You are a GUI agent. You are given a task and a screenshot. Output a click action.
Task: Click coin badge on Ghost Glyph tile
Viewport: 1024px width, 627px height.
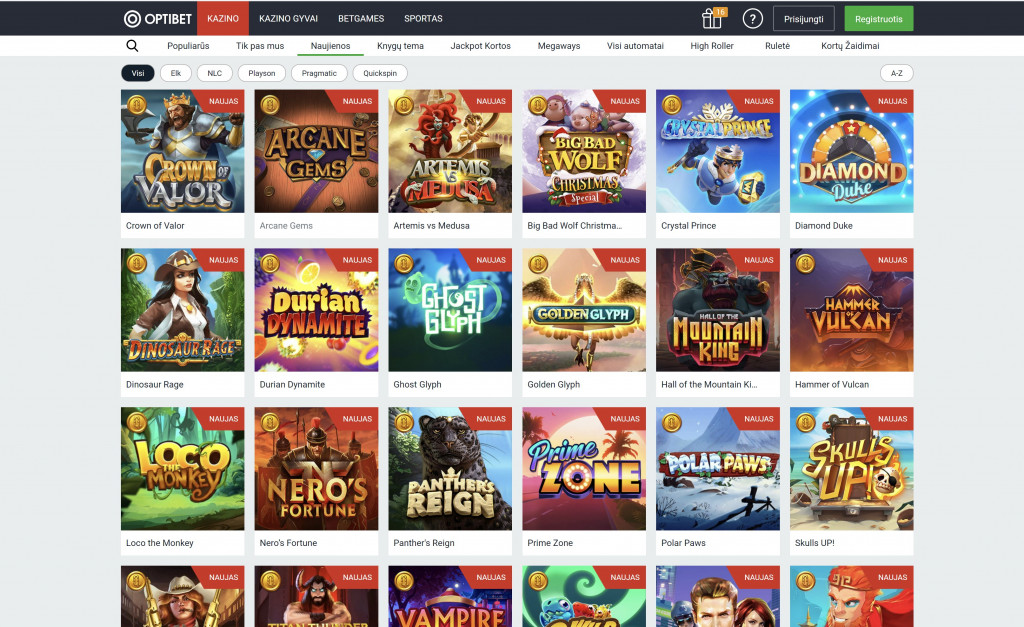[402, 263]
